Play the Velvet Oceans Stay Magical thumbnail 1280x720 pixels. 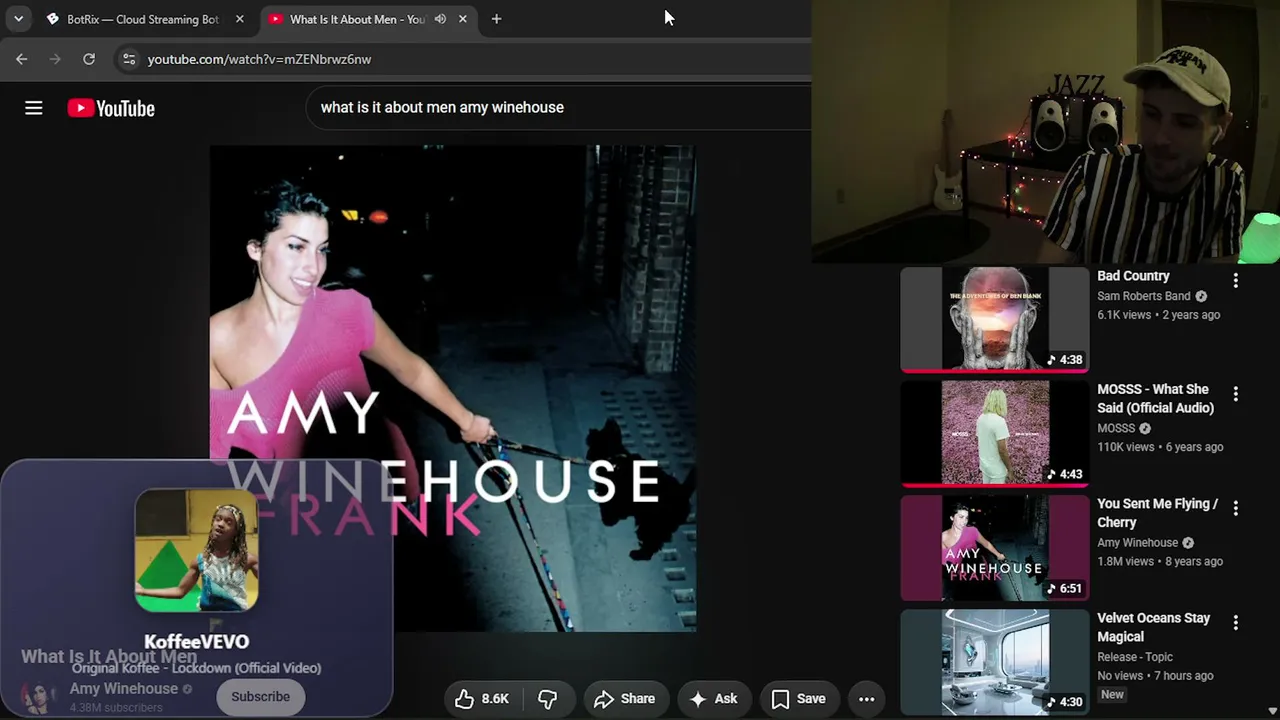tap(995, 662)
